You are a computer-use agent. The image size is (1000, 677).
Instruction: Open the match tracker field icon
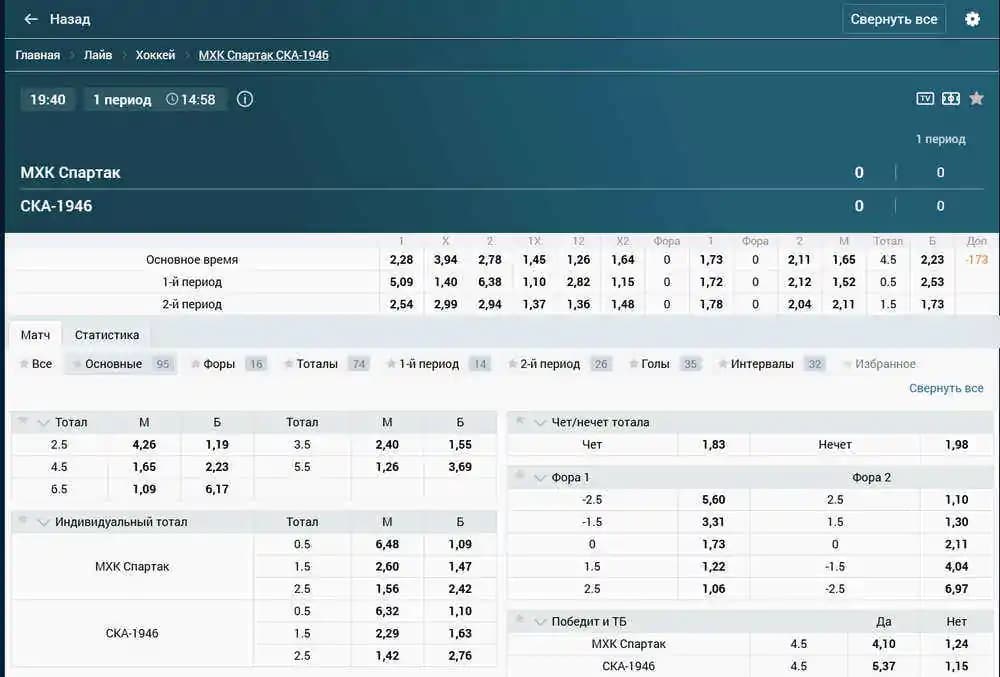pos(951,98)
